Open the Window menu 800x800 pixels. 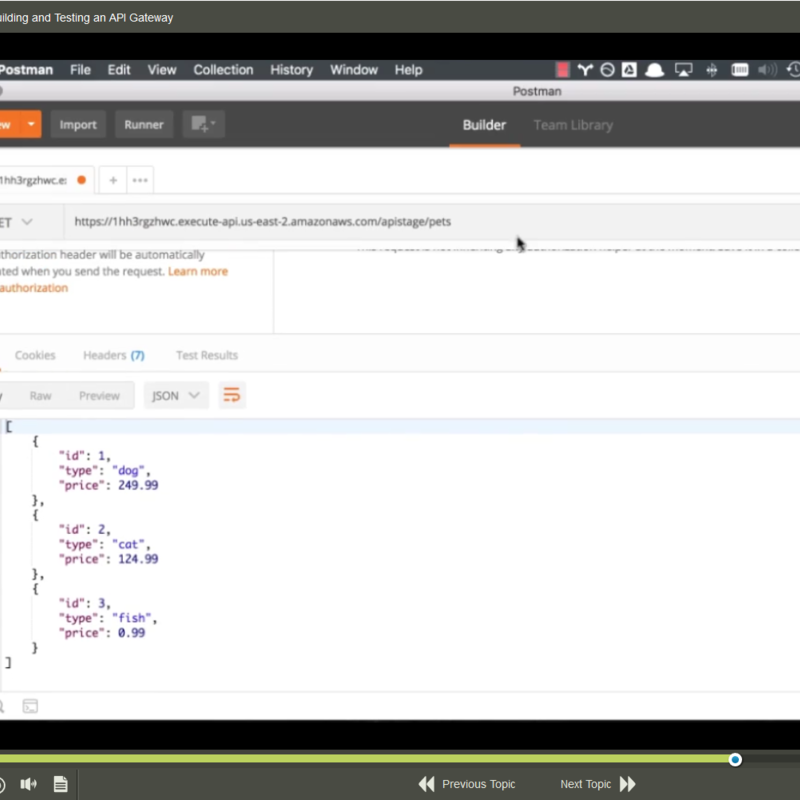click(354, 70)
